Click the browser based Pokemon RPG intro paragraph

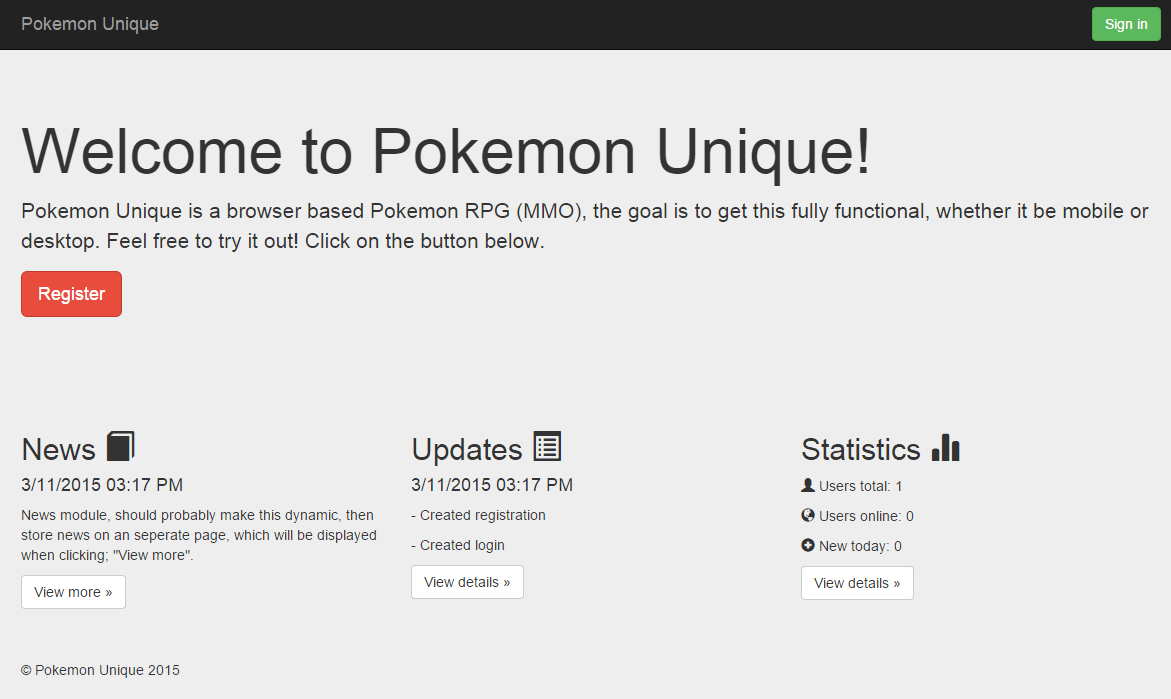[x=585, y=226]
